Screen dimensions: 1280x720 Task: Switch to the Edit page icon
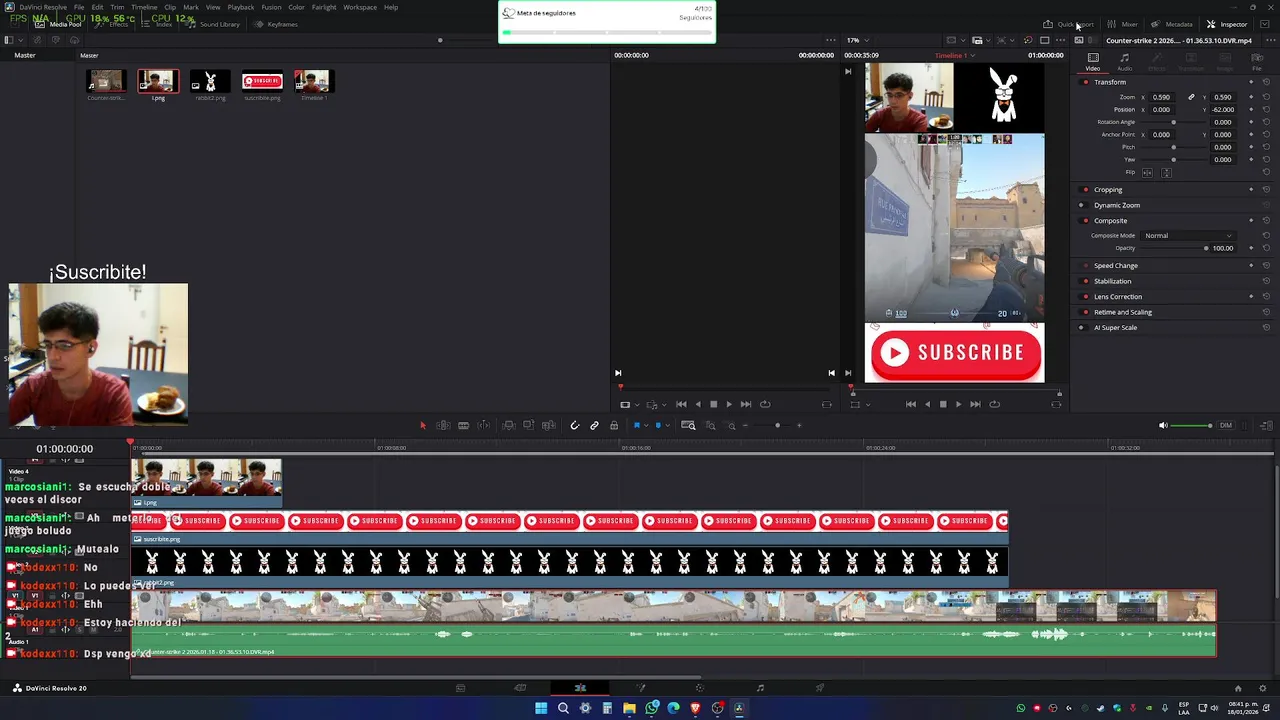click(x=580, y=688)
